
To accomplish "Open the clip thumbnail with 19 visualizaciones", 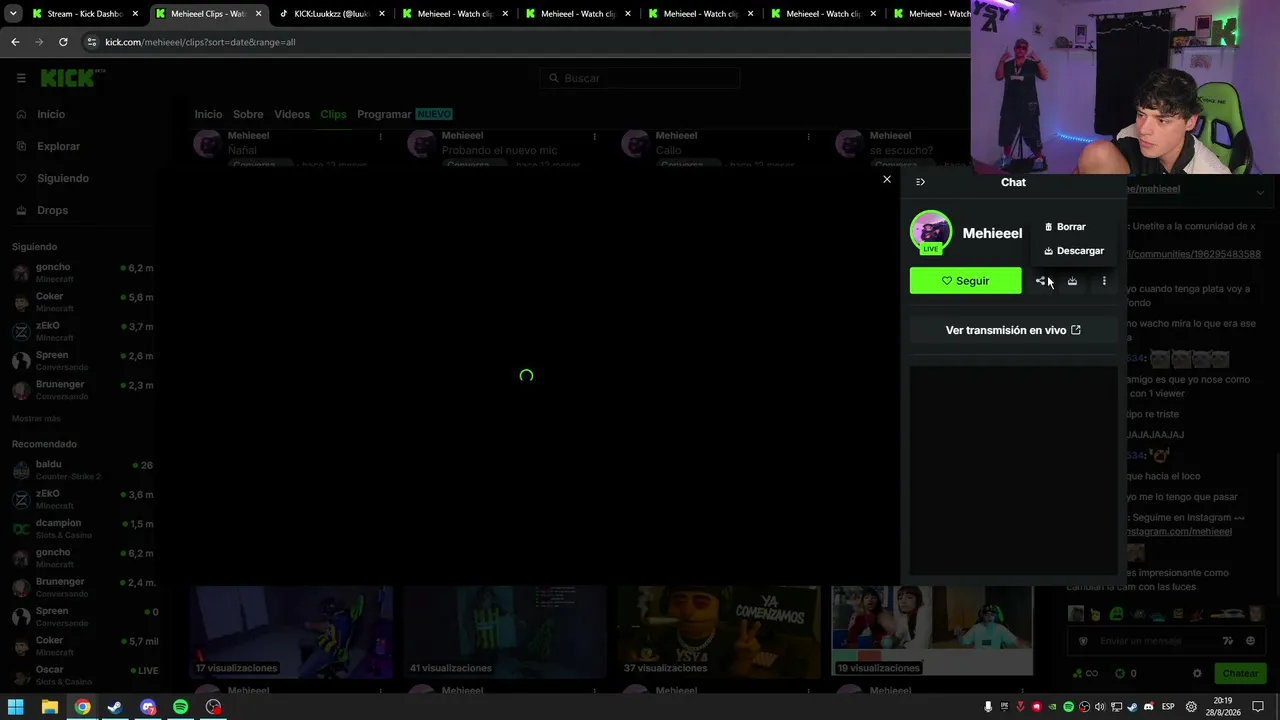I will point(932,631).
